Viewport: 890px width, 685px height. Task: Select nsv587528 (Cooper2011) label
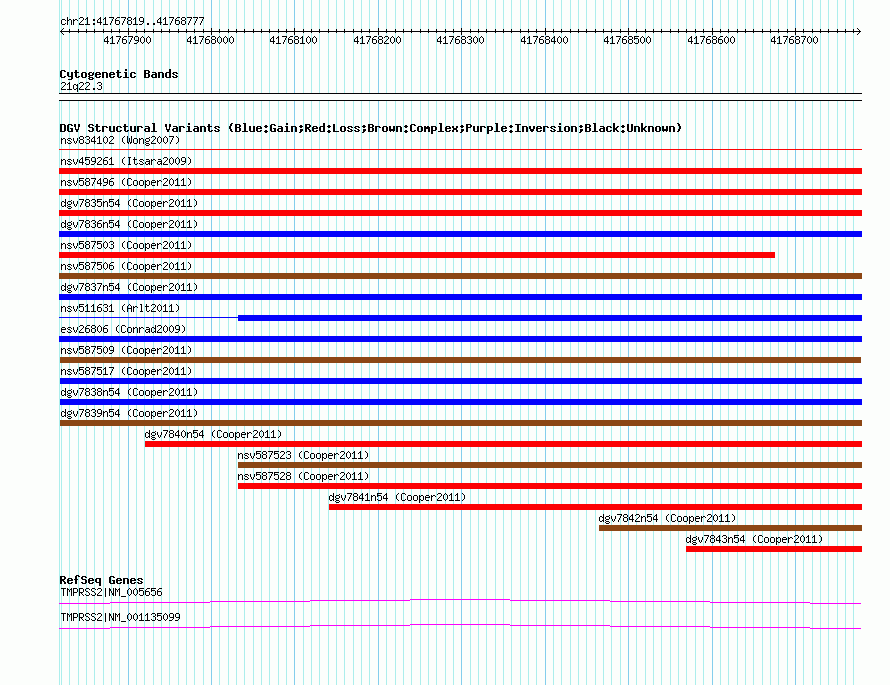[303, 476]
